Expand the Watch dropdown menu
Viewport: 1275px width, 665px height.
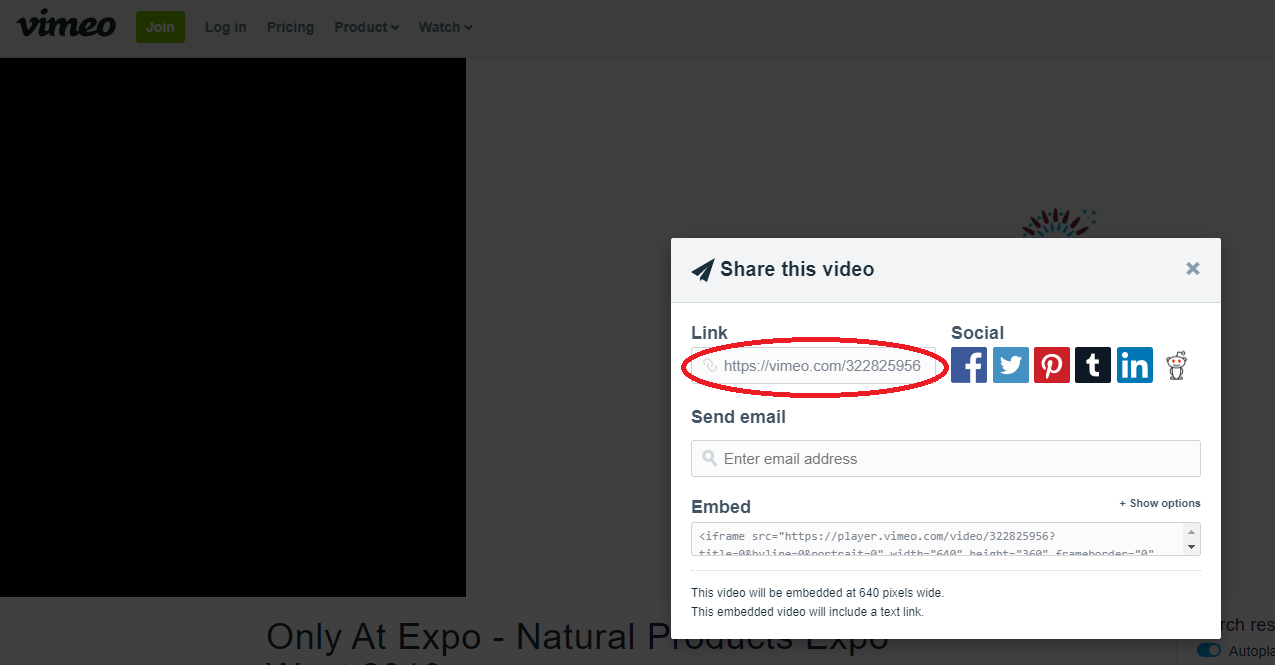pos(445,27)
